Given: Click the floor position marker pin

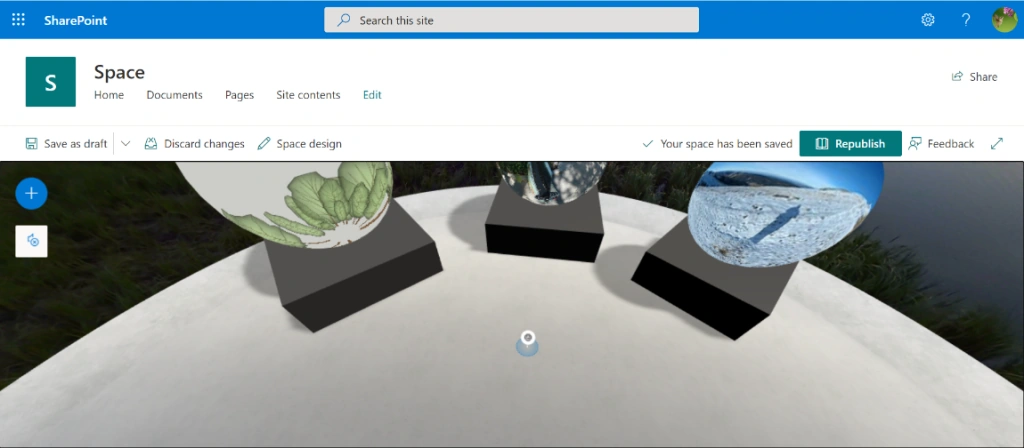Looking at the screenshot, I should (x=528, y=342).
